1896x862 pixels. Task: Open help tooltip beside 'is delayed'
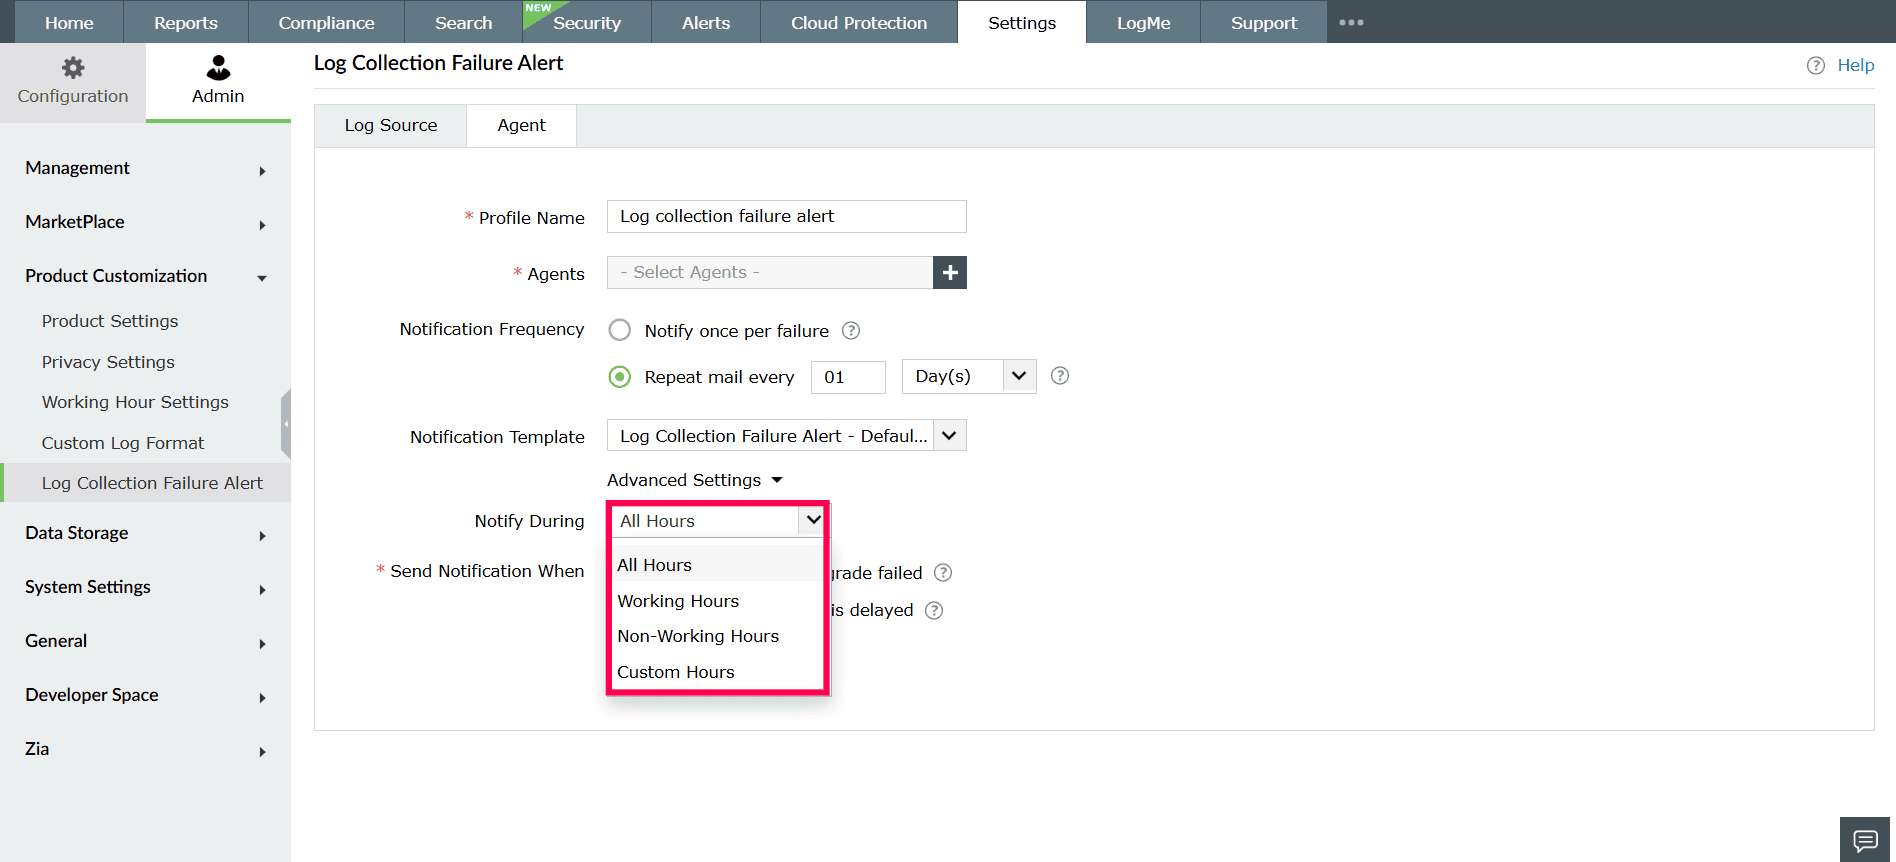pos(934,610)
